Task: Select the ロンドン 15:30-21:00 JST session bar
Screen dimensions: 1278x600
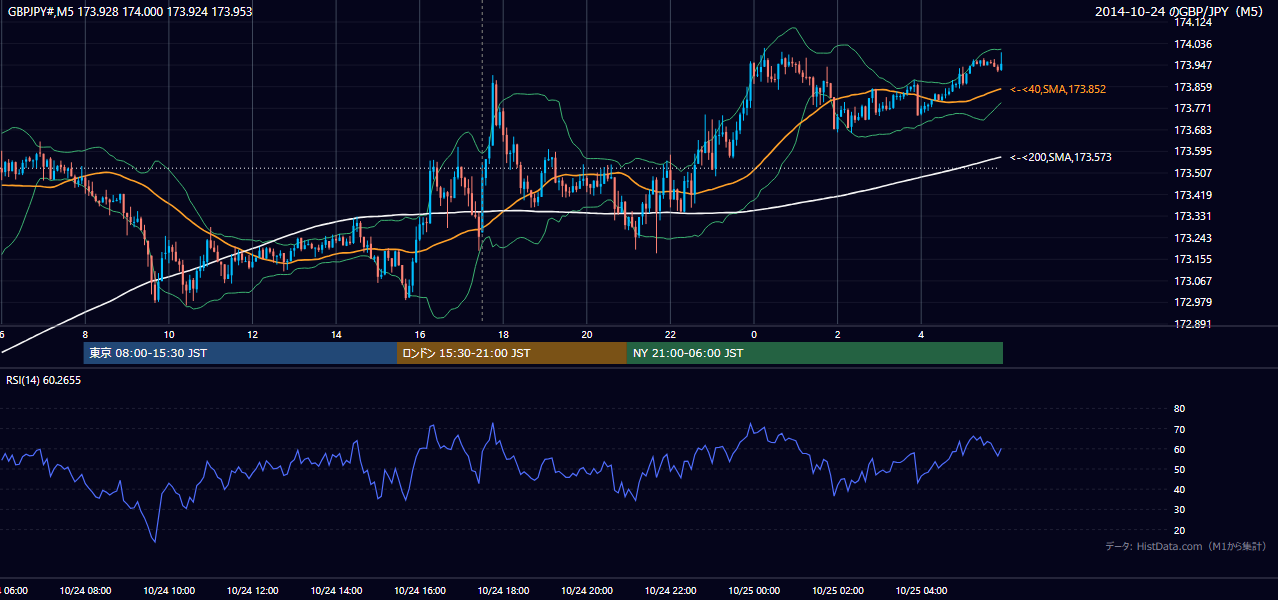Action: click(512, 353)
